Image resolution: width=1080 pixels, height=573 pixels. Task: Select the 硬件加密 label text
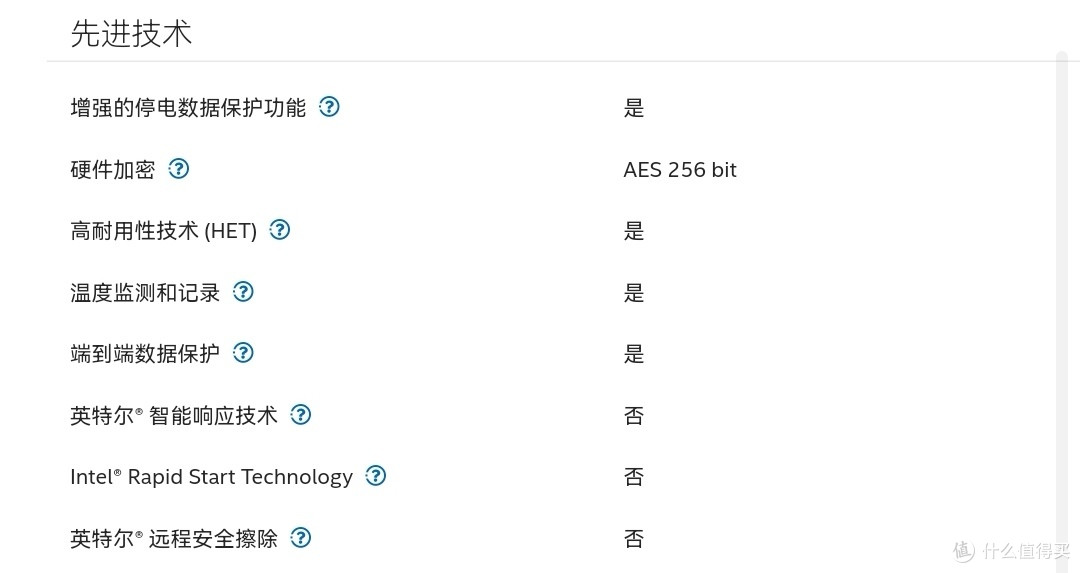pyautogui.click(x=113, y=169)
